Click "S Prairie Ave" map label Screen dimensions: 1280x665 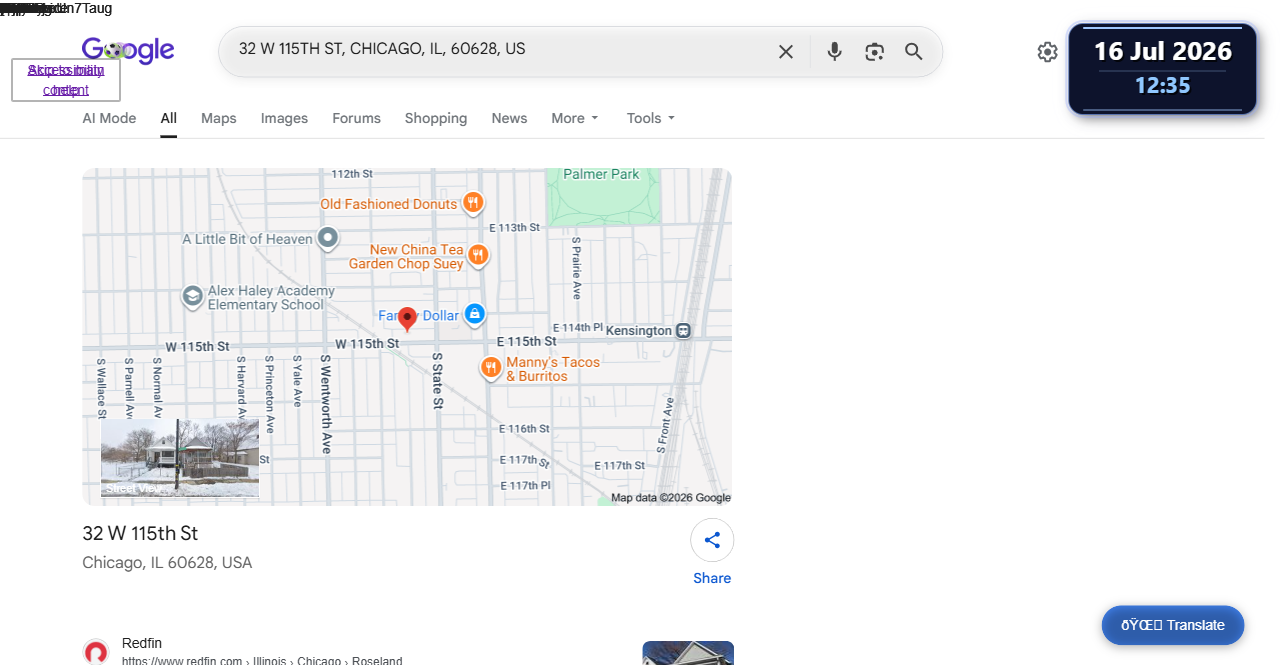click(x=576, y=268)
